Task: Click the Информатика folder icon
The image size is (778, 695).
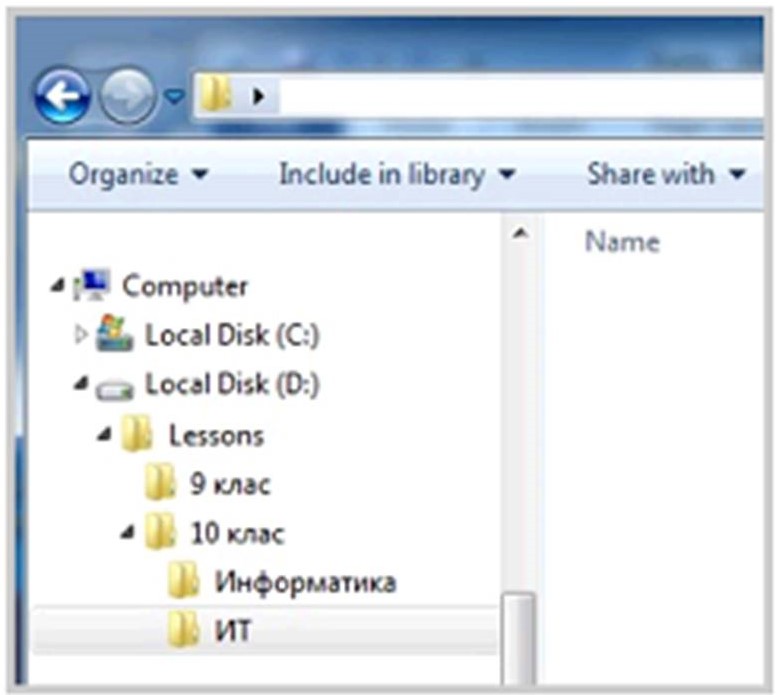Action: coord(183,581)
